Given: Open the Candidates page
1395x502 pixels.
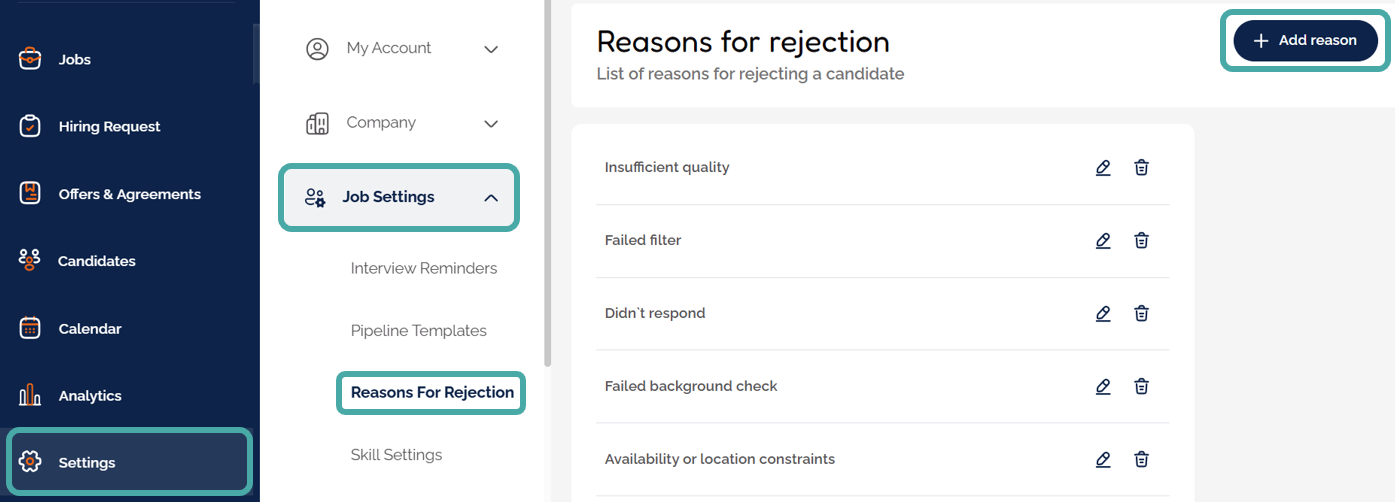Looking at the screenshot, I should pyautogui.click(x=96, y=261).
